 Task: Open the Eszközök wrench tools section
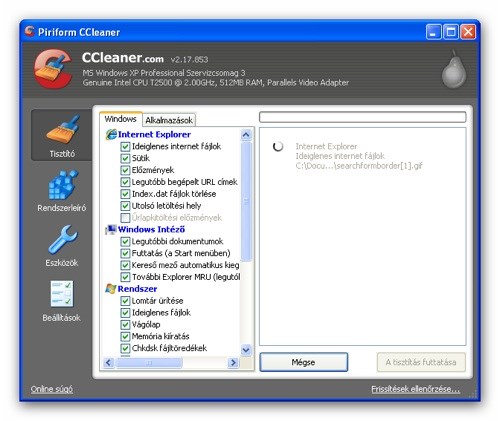[x=62, y=246]
